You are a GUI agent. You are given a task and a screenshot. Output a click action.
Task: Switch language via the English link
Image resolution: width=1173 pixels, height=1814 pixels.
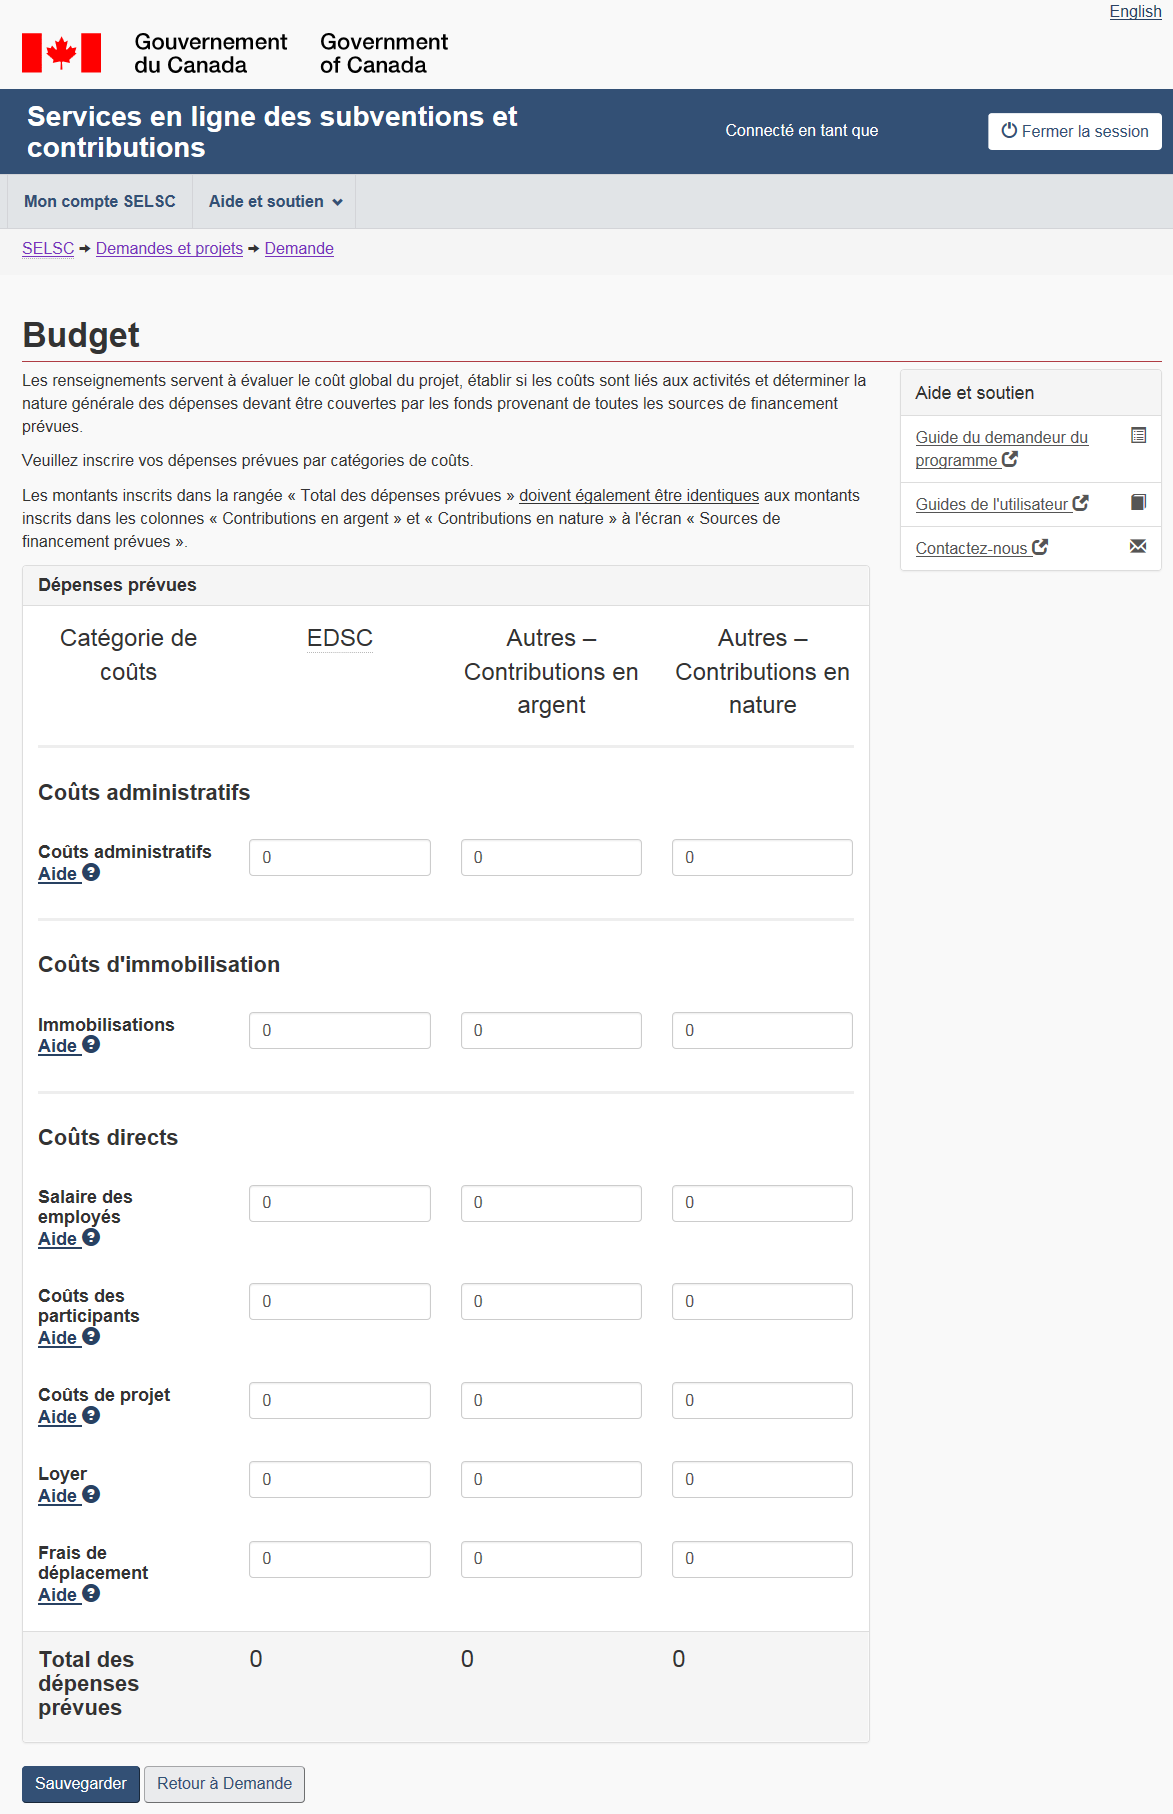(1135, 12)
